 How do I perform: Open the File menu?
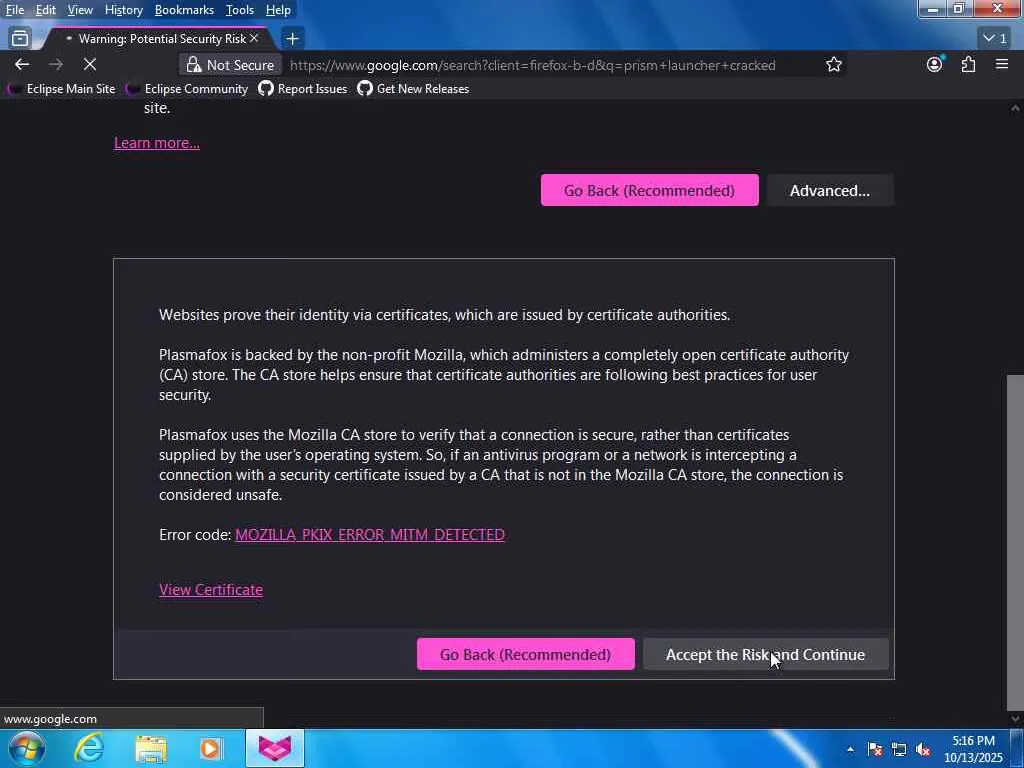[x=15, y=10]
